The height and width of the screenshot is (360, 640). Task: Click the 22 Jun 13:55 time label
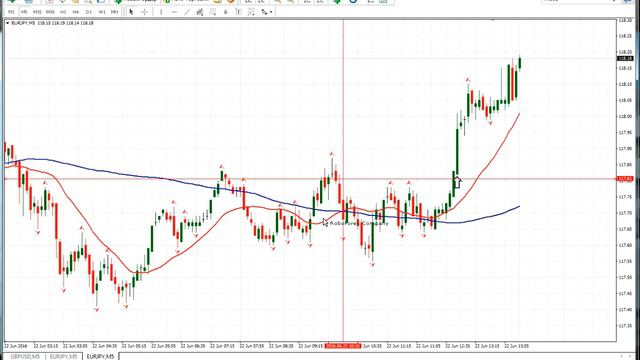pos(517,346)
